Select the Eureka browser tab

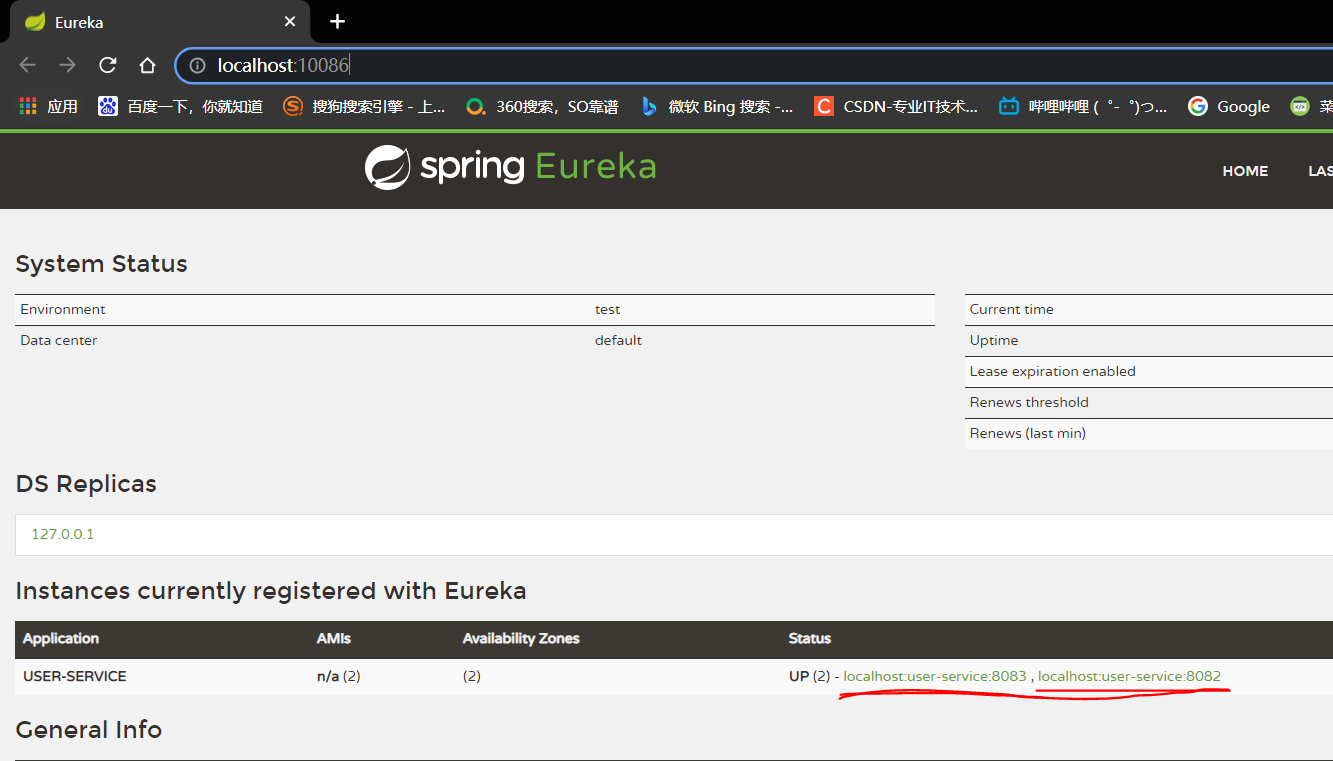point(159,22)
